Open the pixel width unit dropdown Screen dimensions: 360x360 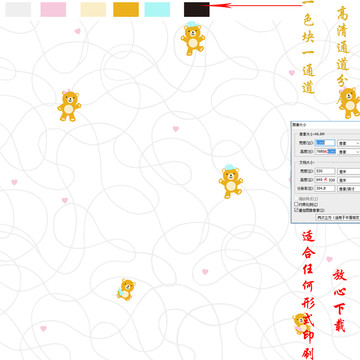(x=349, y=143)
